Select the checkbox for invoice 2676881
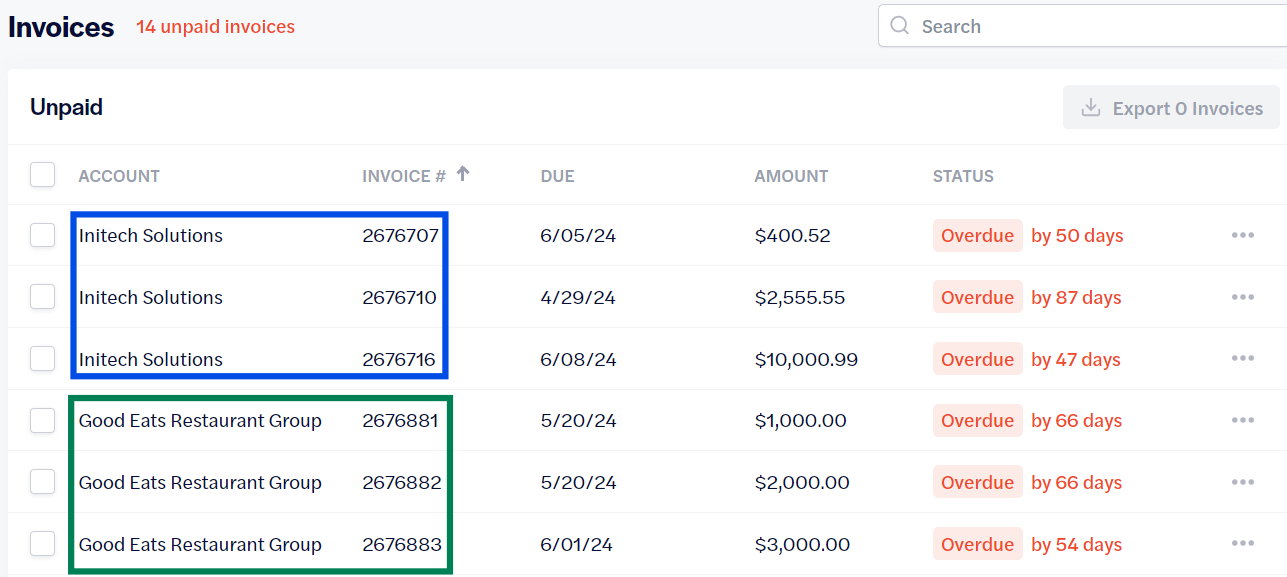This screenshot has width=1287, height=577. pos(42,421)
